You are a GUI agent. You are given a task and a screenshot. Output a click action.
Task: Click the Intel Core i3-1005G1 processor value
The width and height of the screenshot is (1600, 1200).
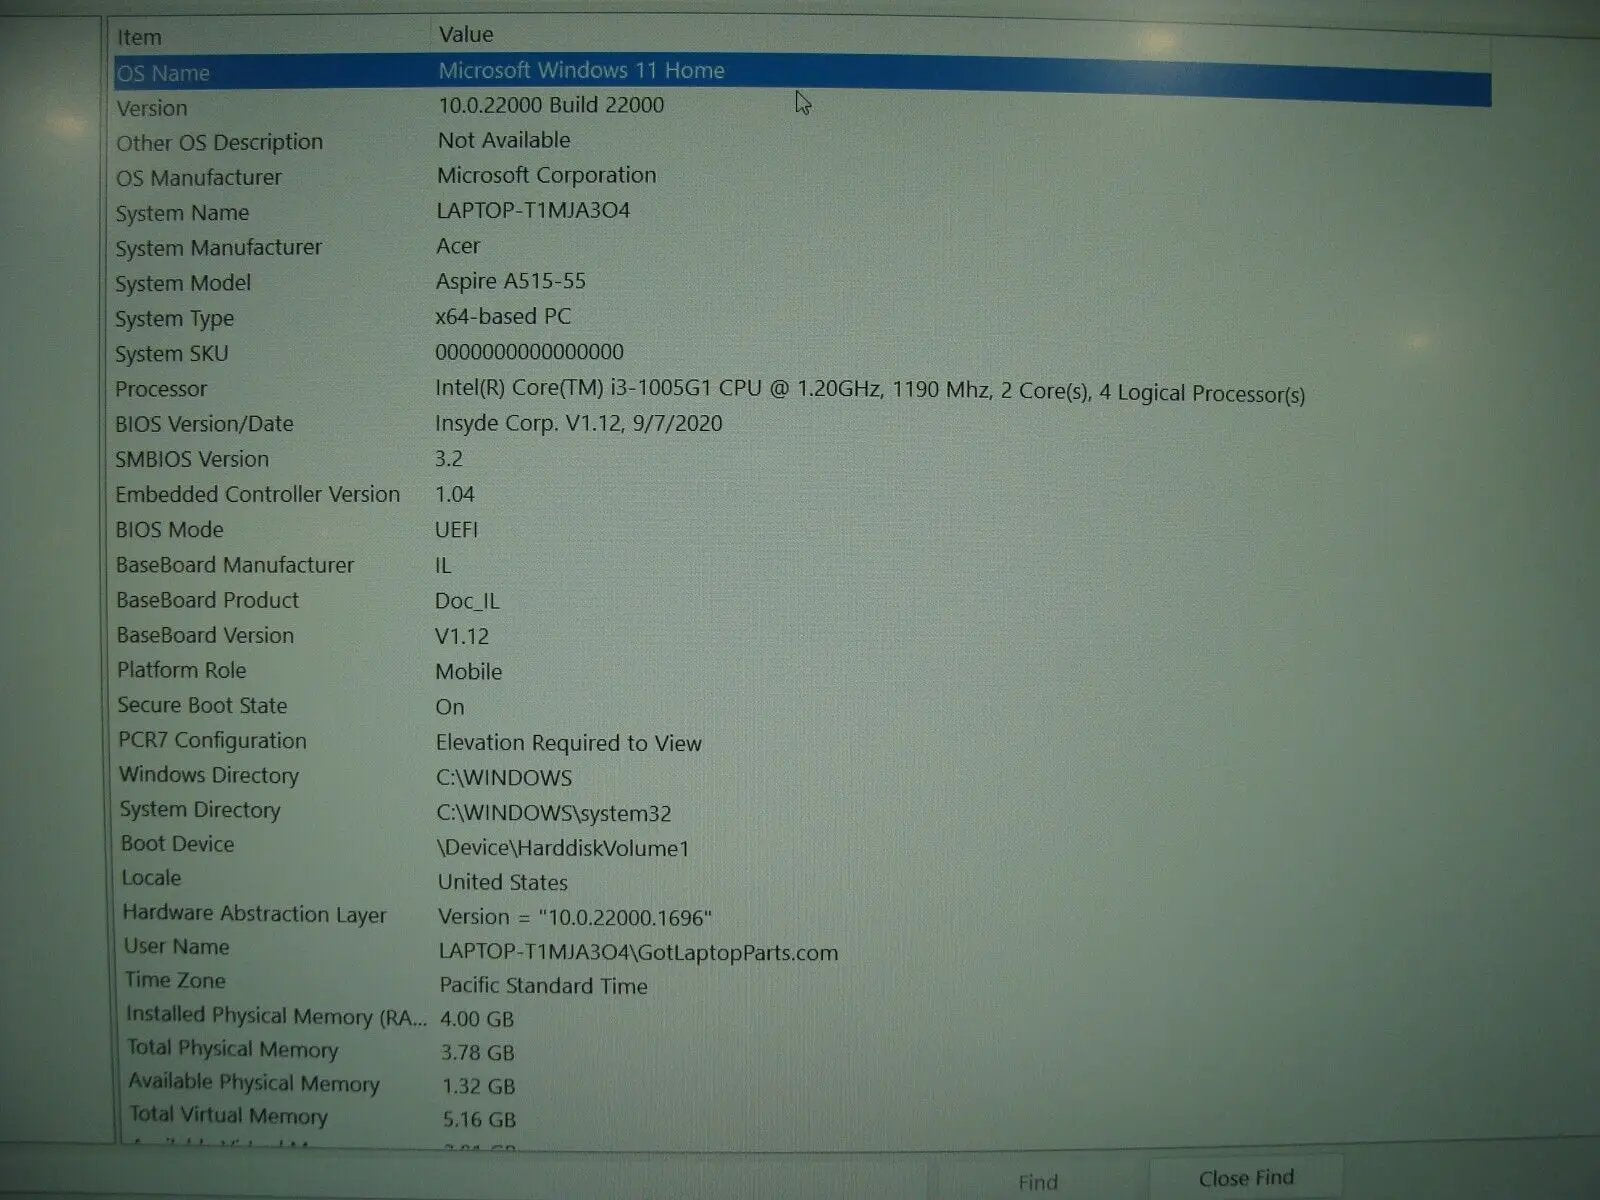[x=870, y=391]
